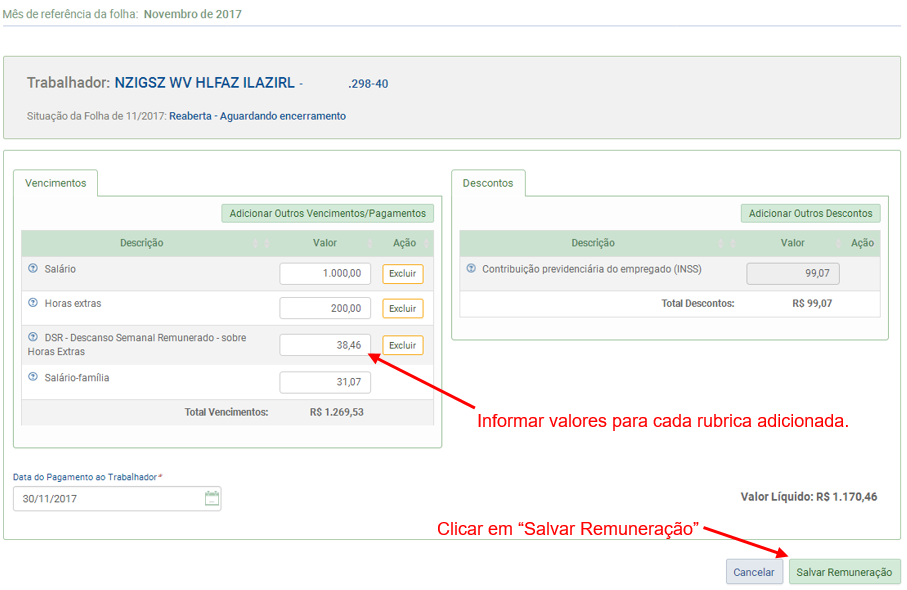
Task: Focus the Horas extras value field 200,00
Action: coord(325,308)
